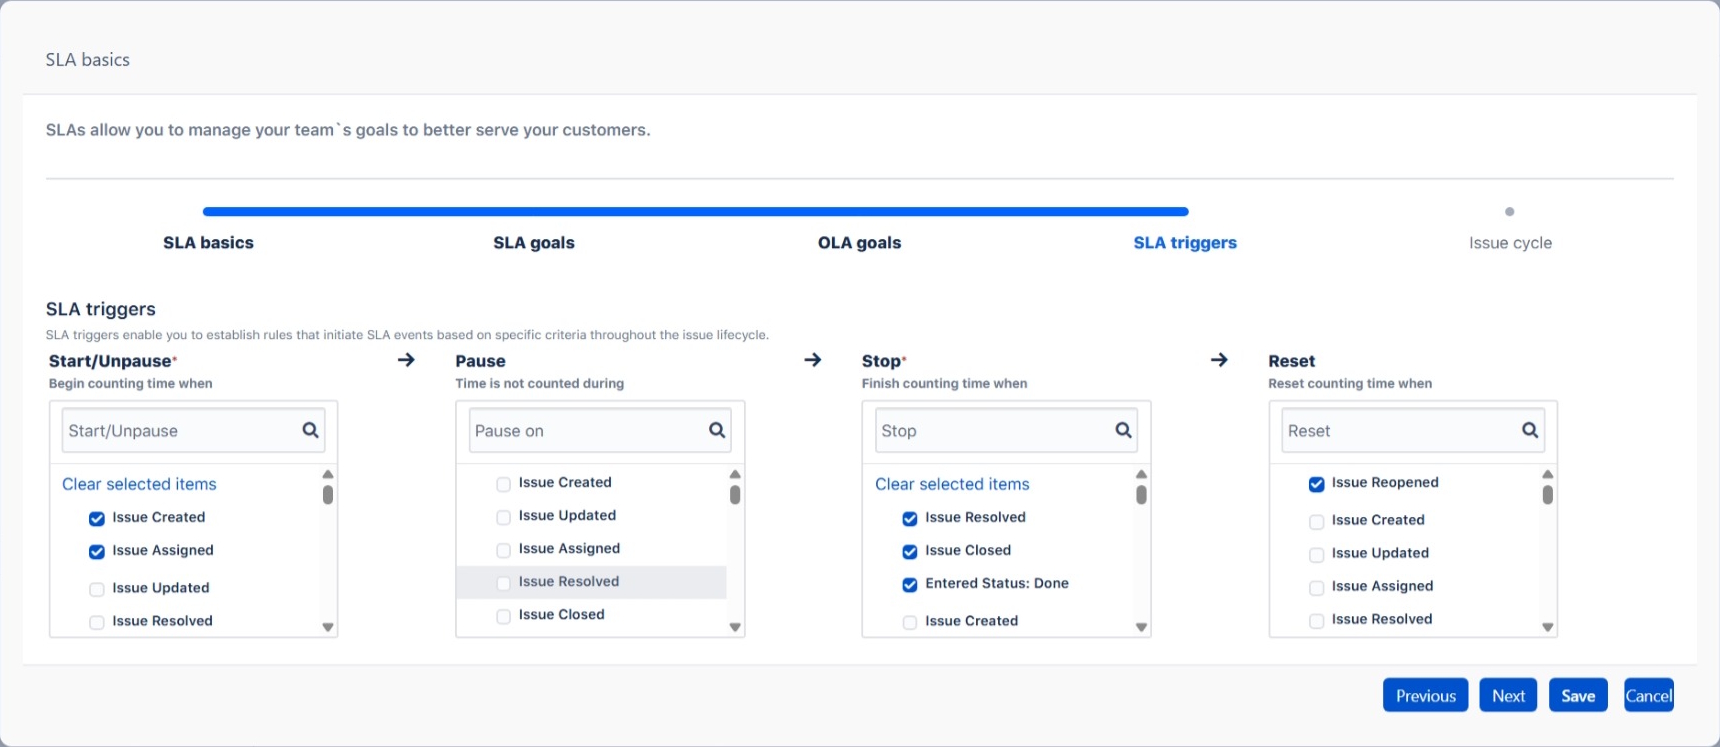Viewport: 1720px width, 747px height.
Task: Open the Issue cycle step
Action: [1509, 243]
